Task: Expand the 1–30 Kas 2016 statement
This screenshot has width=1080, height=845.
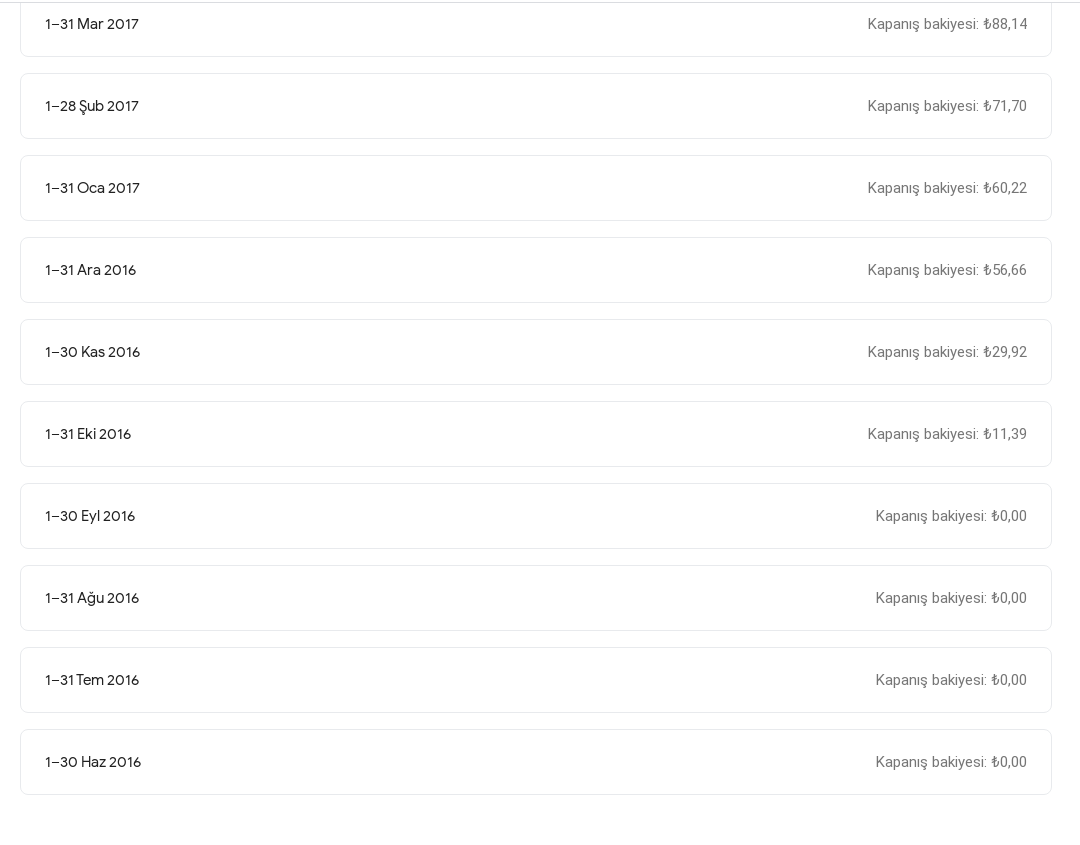Action: pyautogui.click(x=536, y=352)
